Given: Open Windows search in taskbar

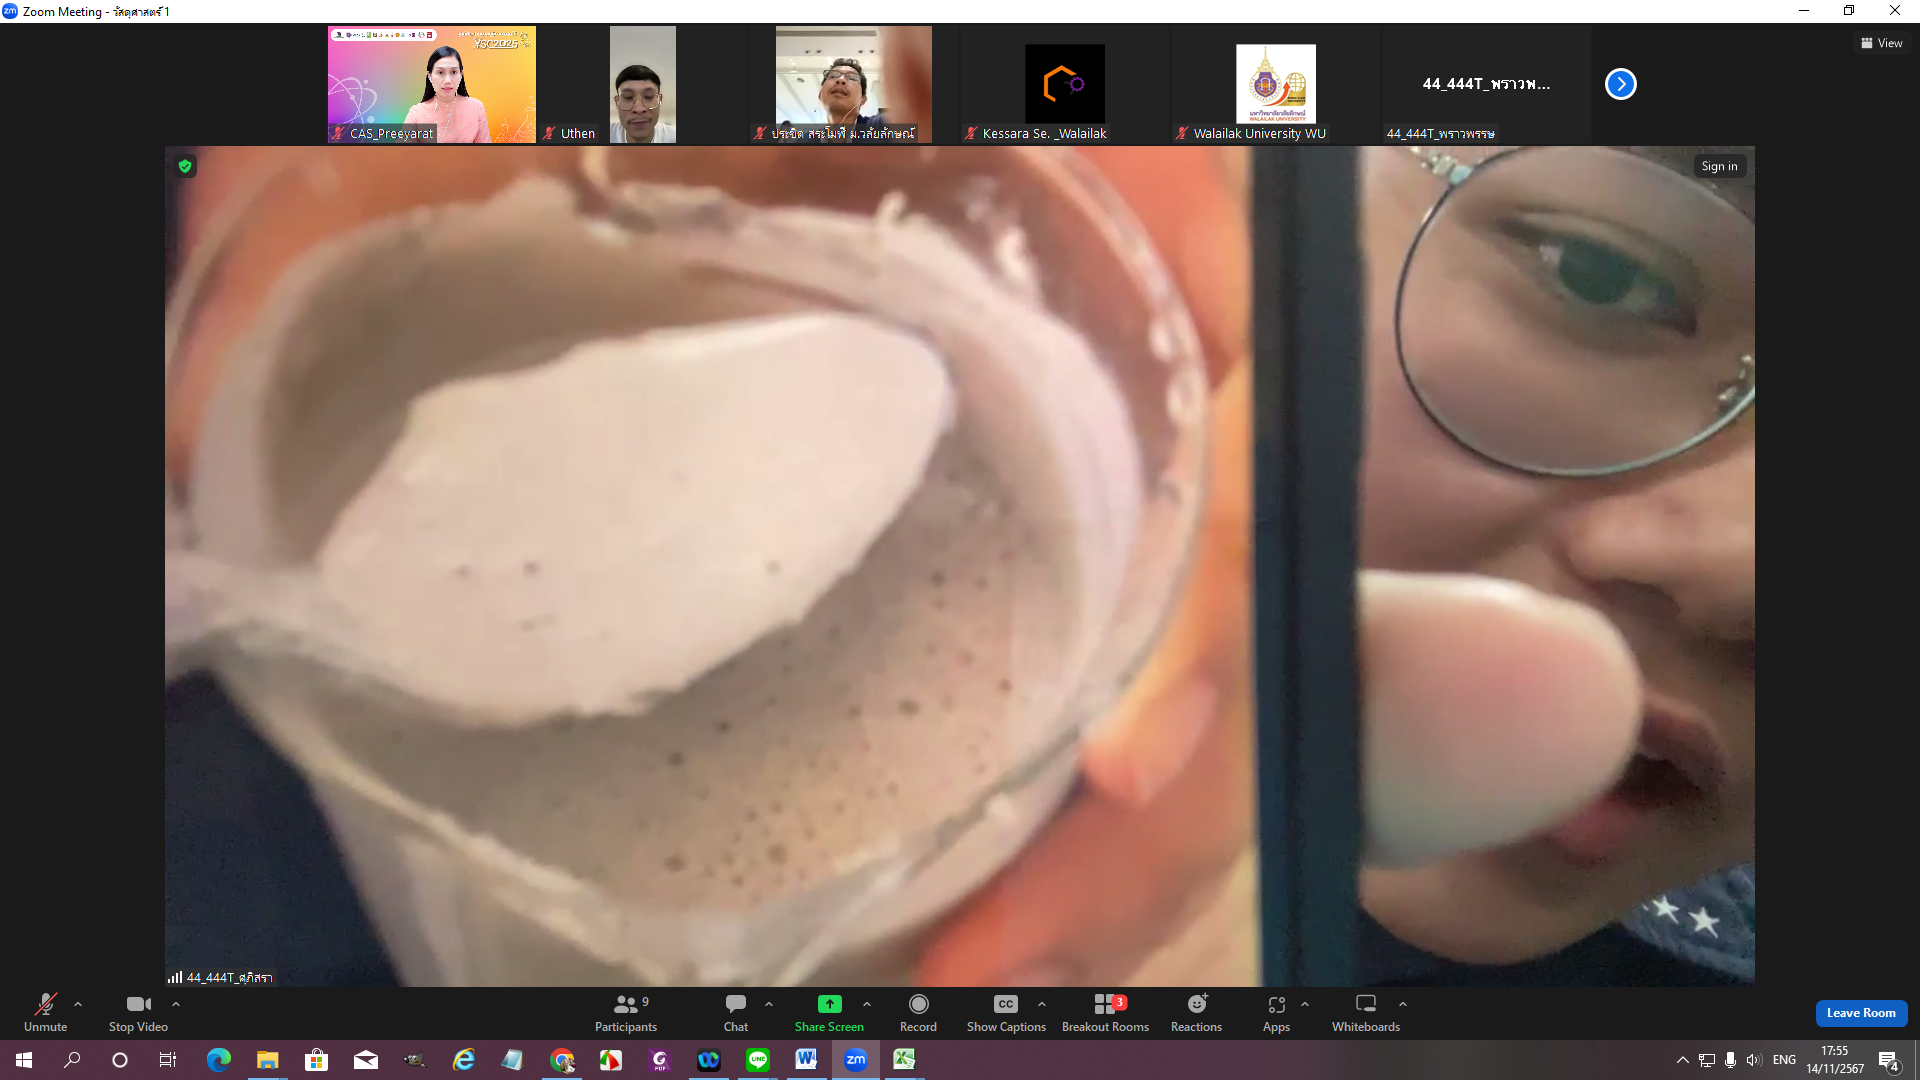Looking at the screenshot, I should (72, 1060).
